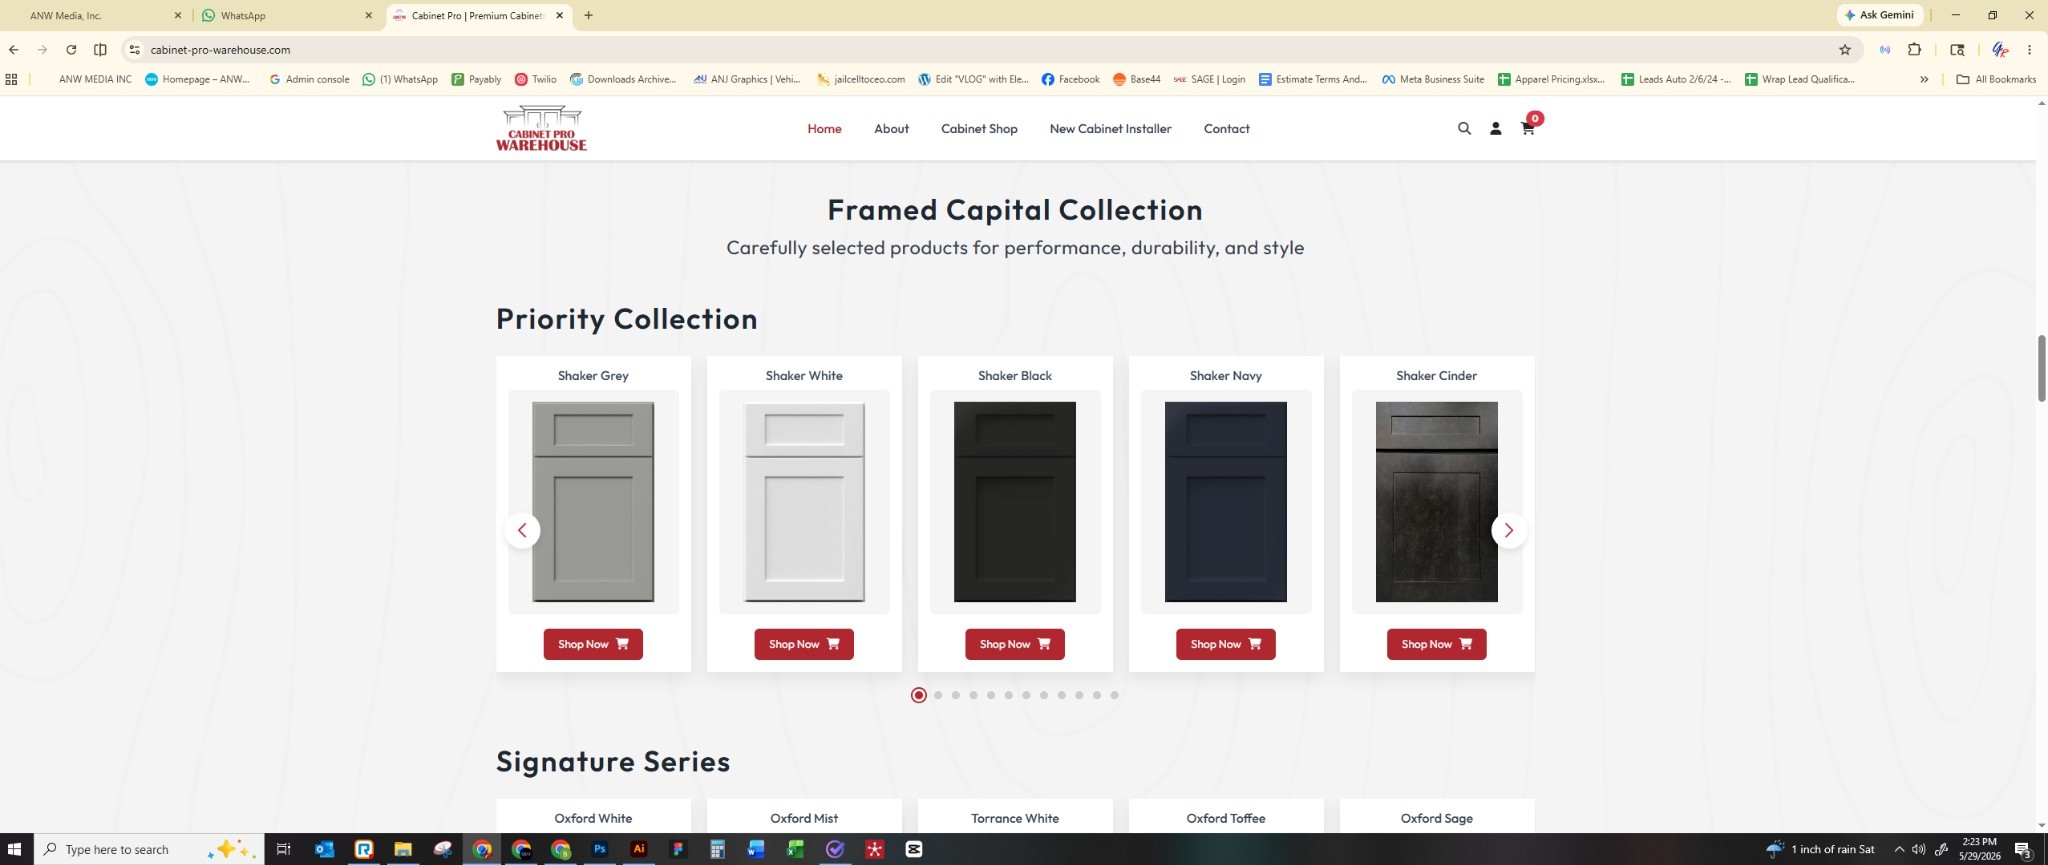
Task: Click Shop Now under Shaker Black
Action: click(1015, 644)
